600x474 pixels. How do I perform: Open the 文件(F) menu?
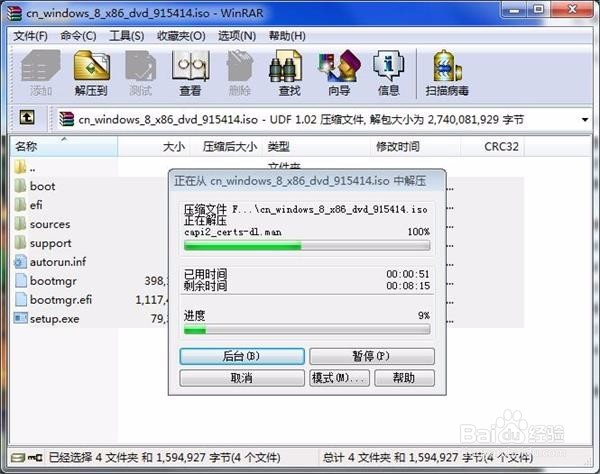[30, 36]
